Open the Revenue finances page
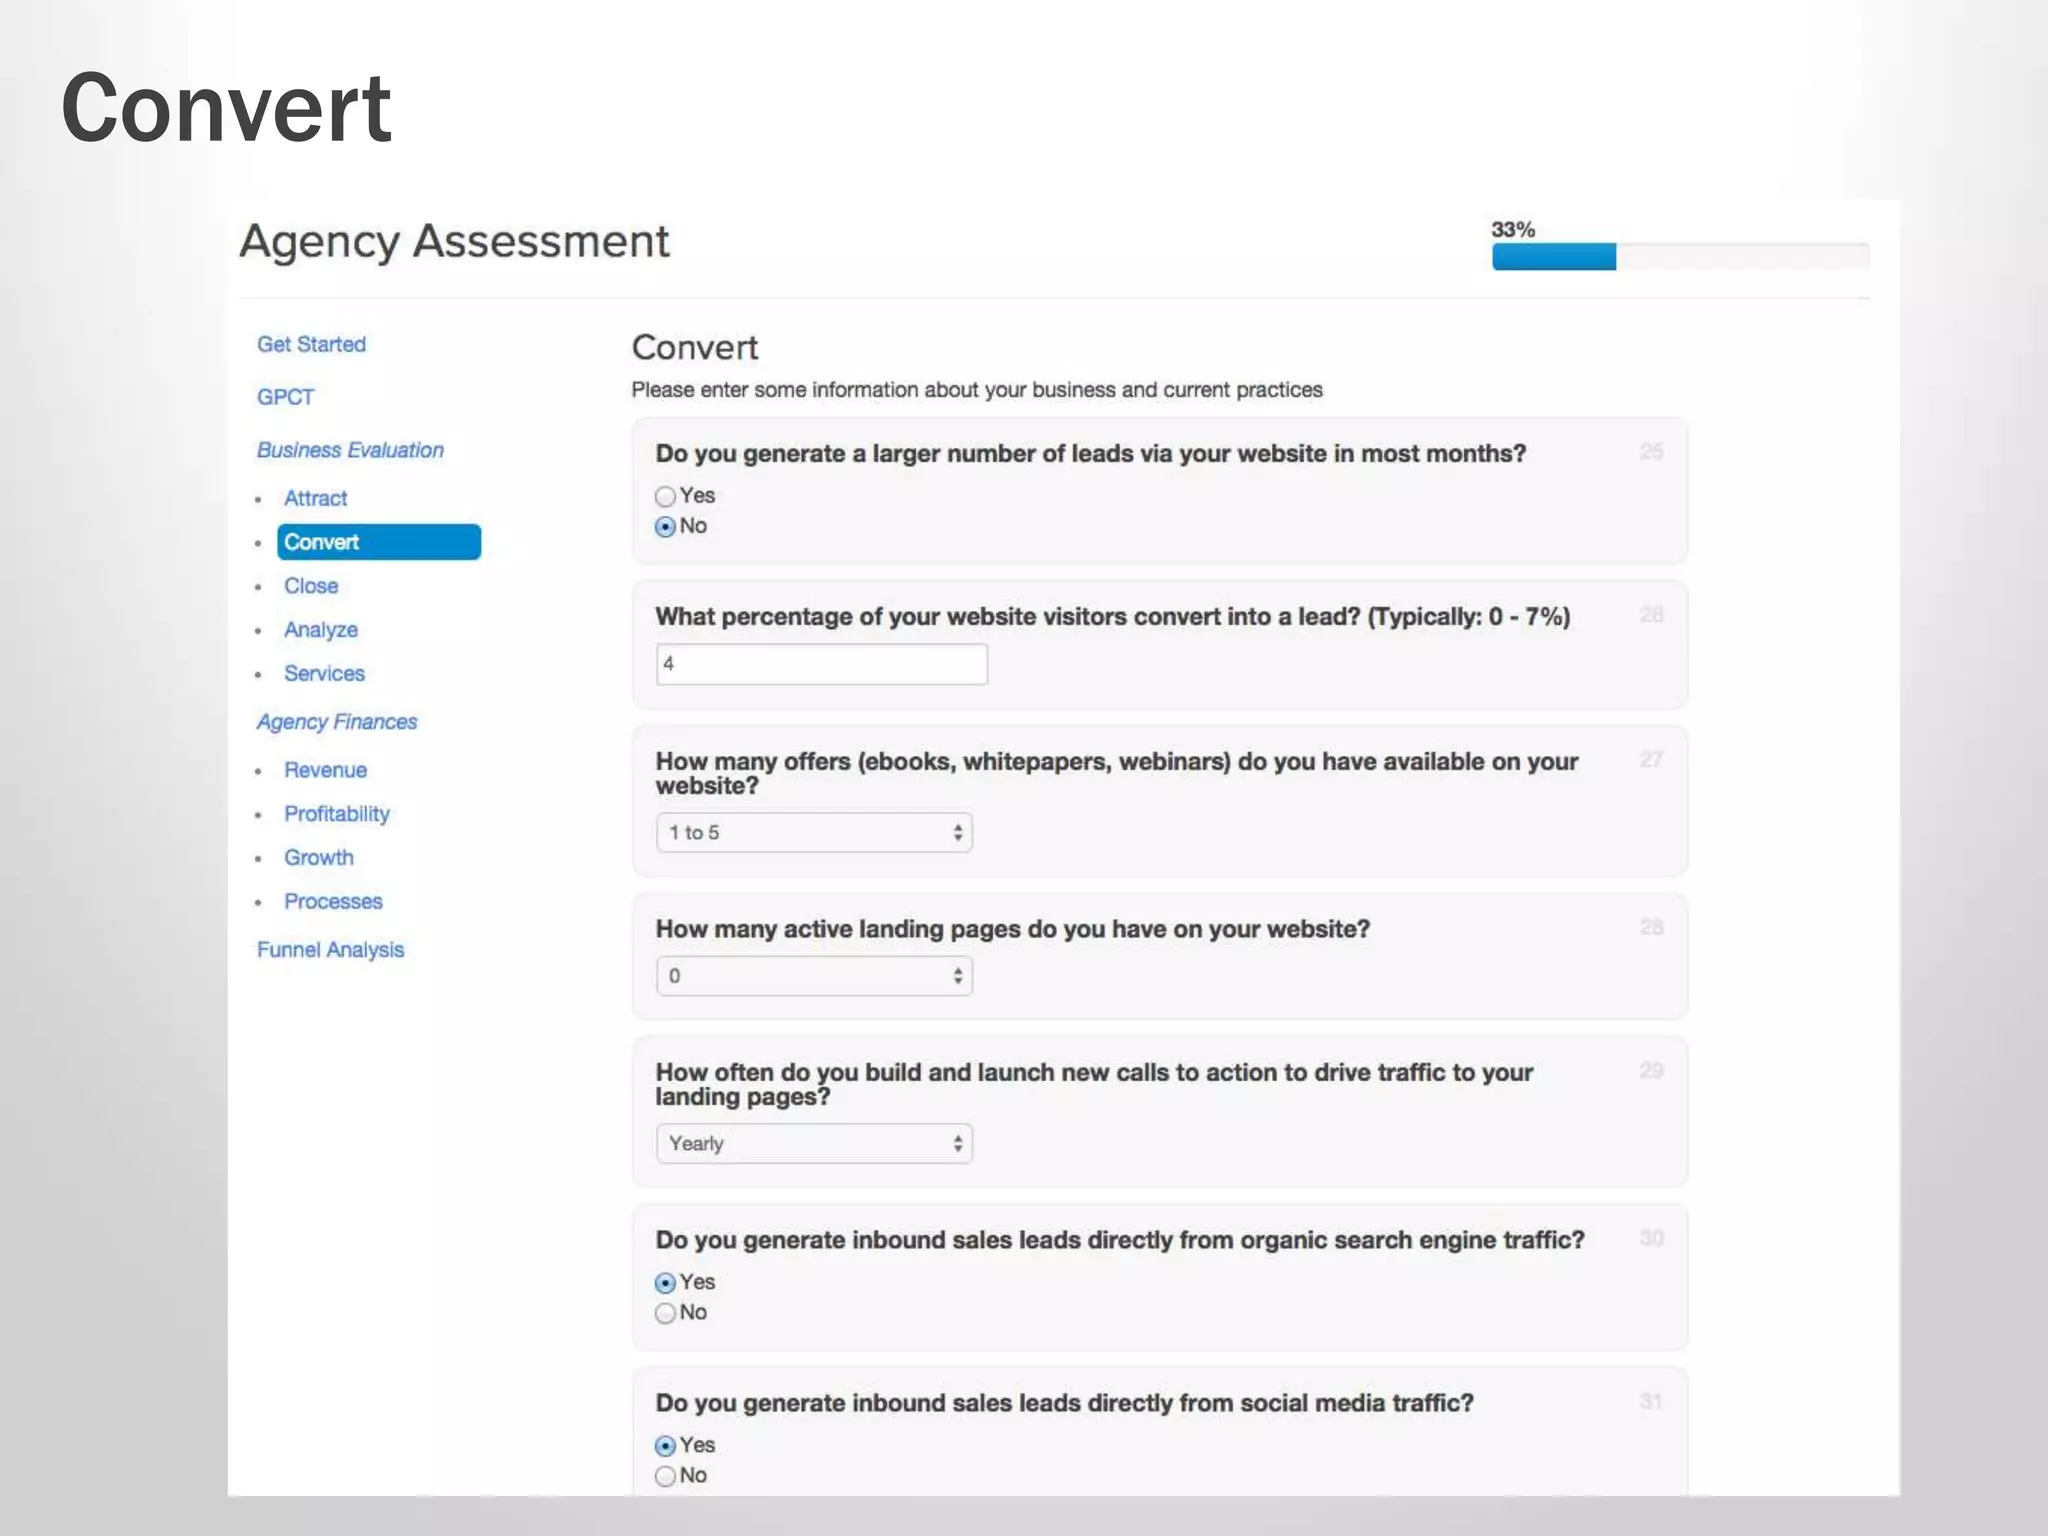 coord(325,770)
